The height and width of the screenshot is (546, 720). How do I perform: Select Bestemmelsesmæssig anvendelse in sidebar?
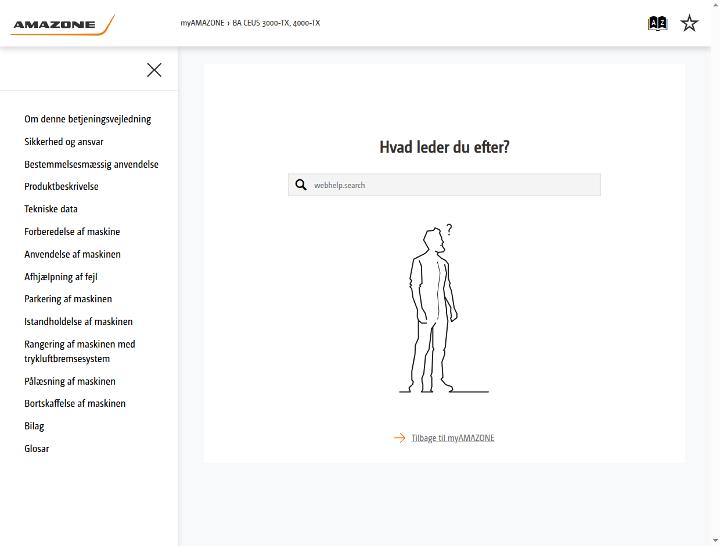coord(91,164)
